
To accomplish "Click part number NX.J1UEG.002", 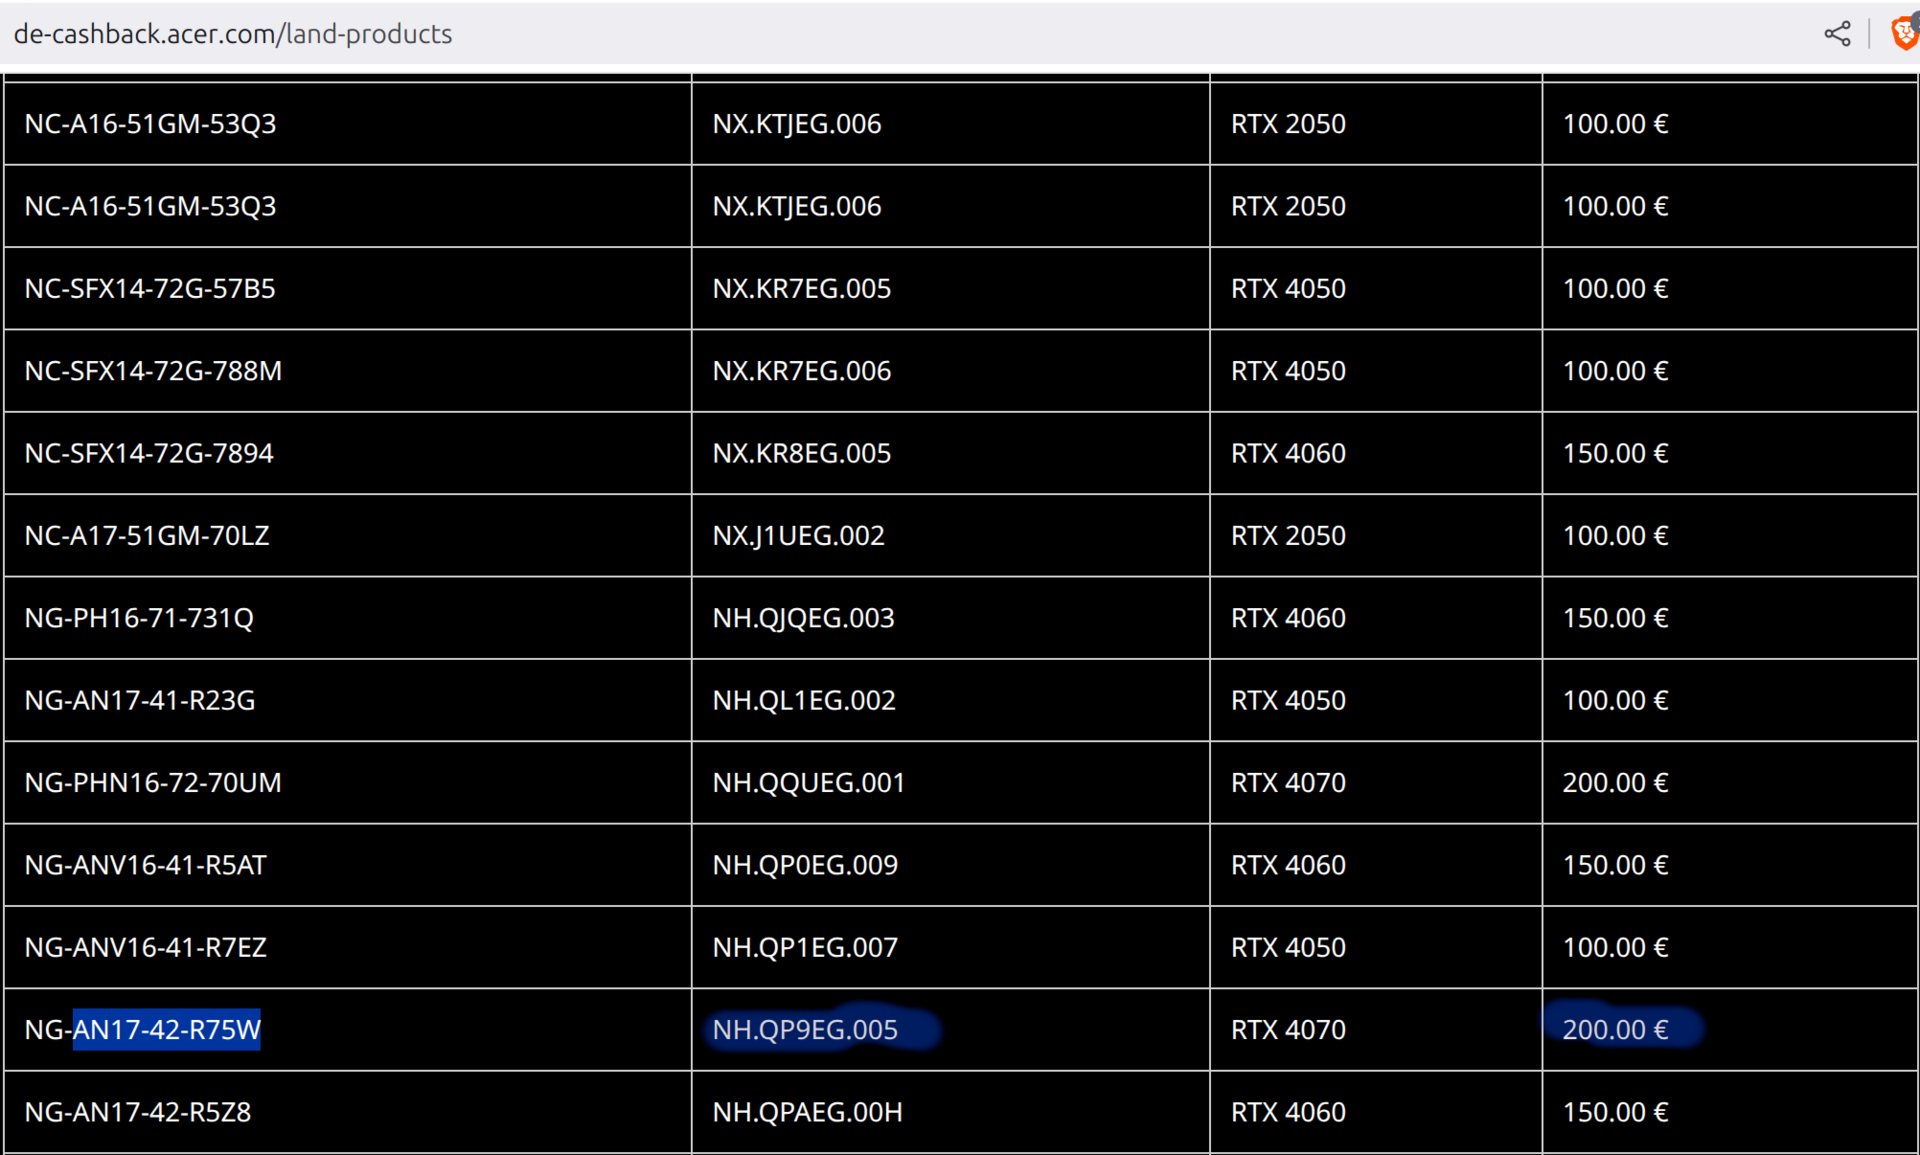I will tap(798, 536).
